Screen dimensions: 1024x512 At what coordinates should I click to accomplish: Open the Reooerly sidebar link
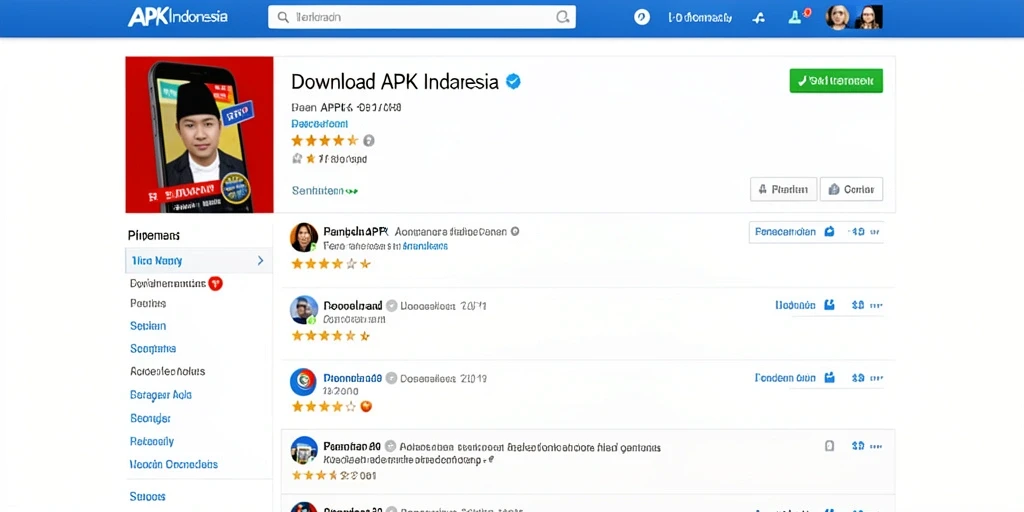point(152,441)
